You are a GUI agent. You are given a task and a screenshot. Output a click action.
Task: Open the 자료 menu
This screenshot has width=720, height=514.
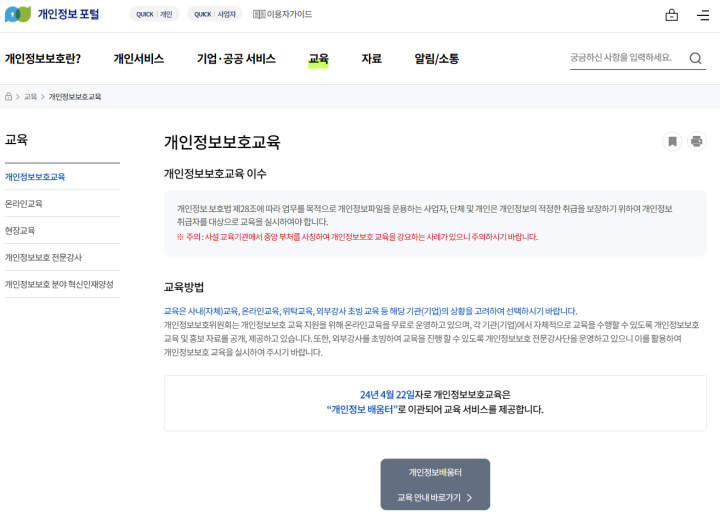371,59
